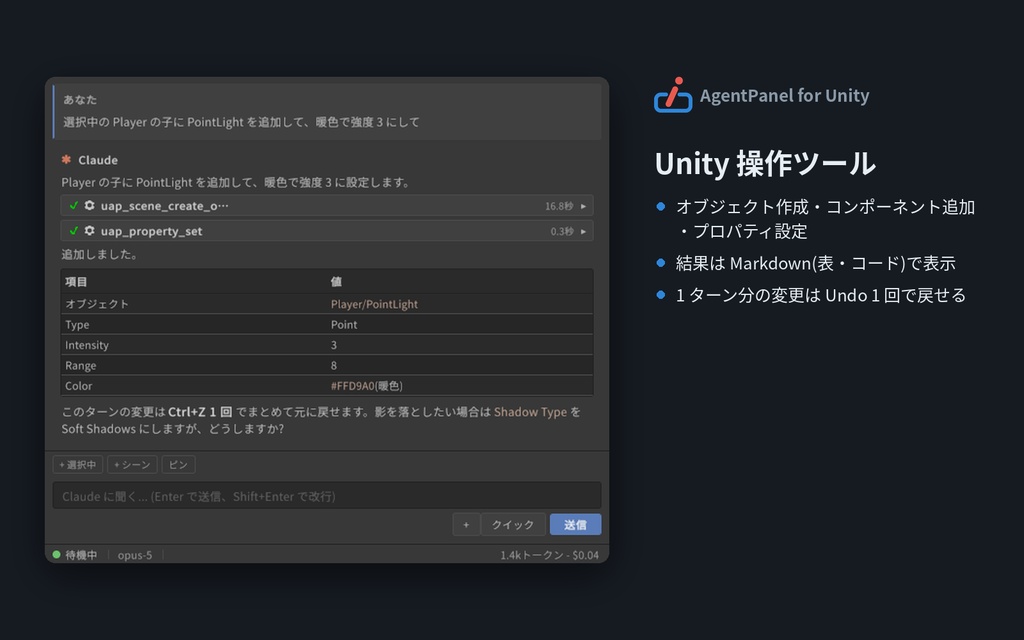Screen dimensions: 1024x640
Task: Expand the uap_property_set tool call arrow
Action: click(x=583, y=231)
